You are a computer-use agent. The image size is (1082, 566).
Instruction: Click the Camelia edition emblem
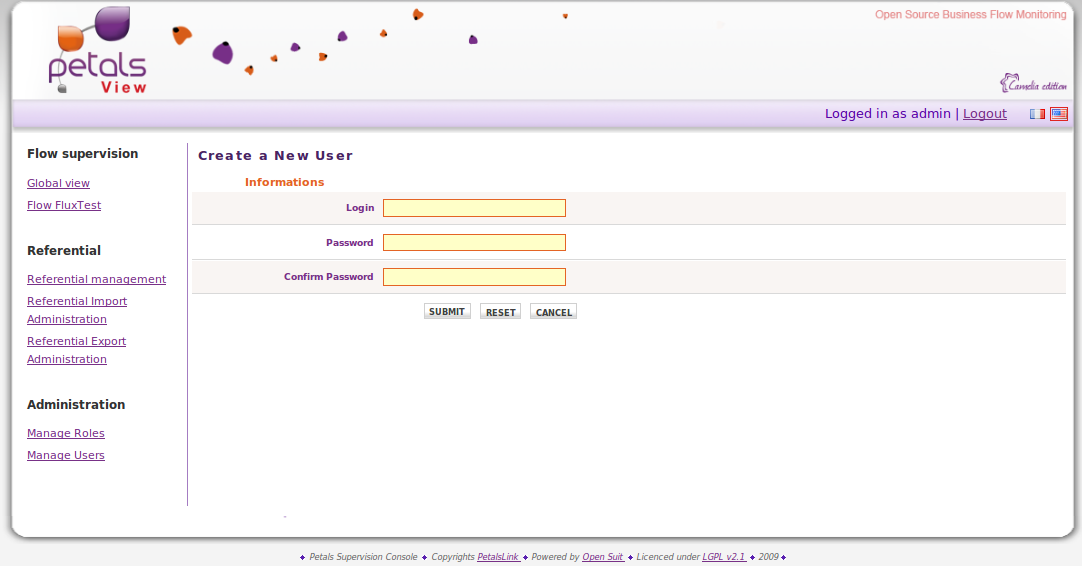click(1033, 84)
